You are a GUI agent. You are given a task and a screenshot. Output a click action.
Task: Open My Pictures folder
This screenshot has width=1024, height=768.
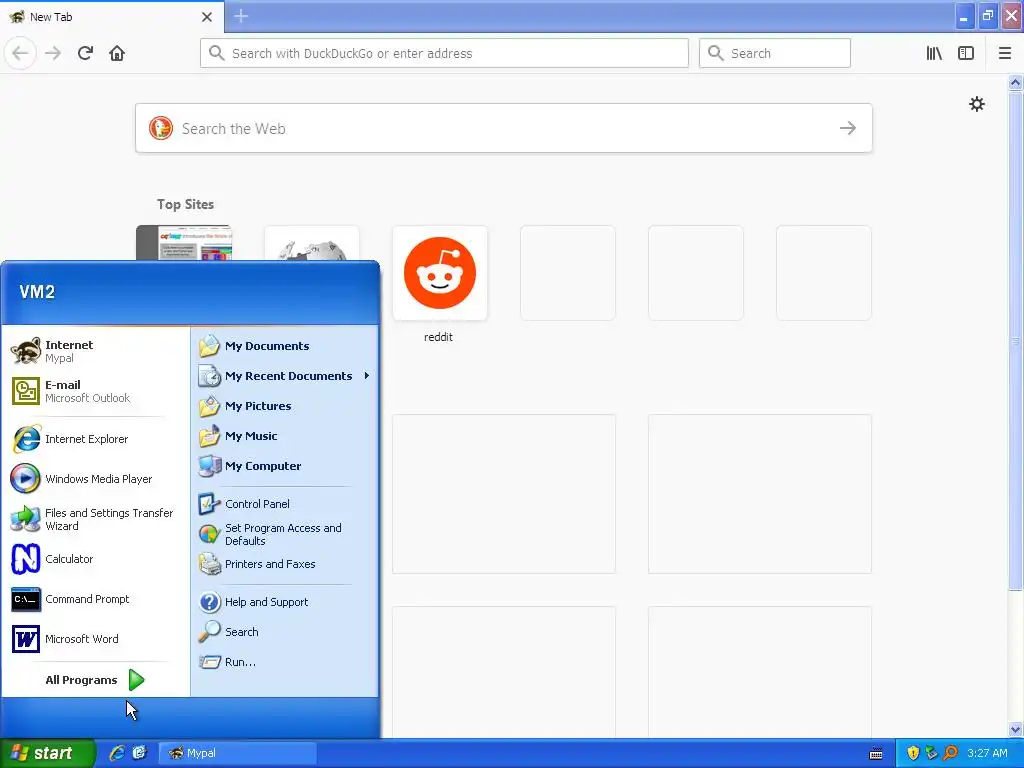click(284, 406)
